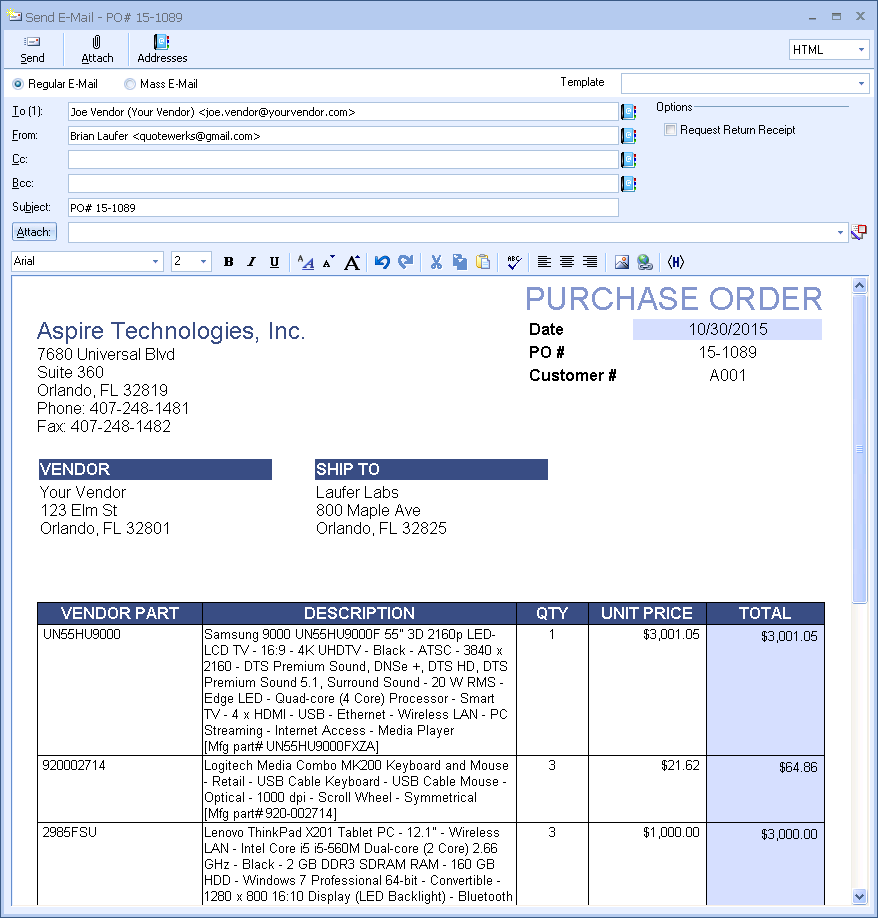Click the Attach button beside attachment field
Image resolution: width=878 pixels, height=918 pixels.
tap(34, 232)
